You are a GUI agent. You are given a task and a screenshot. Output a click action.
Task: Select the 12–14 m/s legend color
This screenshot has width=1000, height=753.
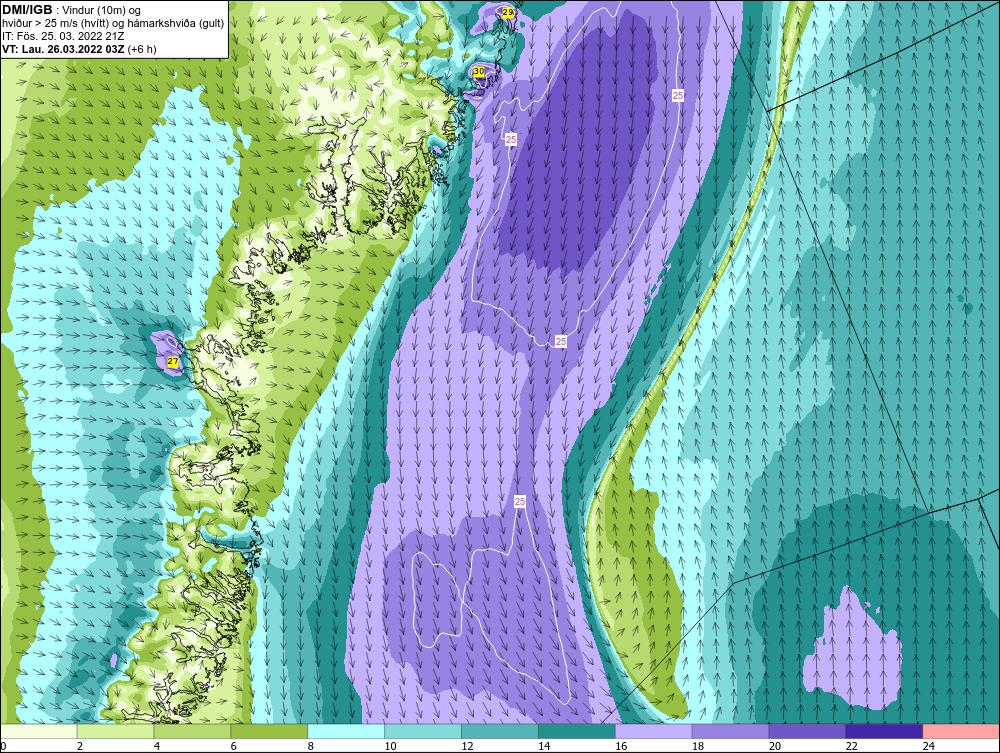click(x=500, y=731)
